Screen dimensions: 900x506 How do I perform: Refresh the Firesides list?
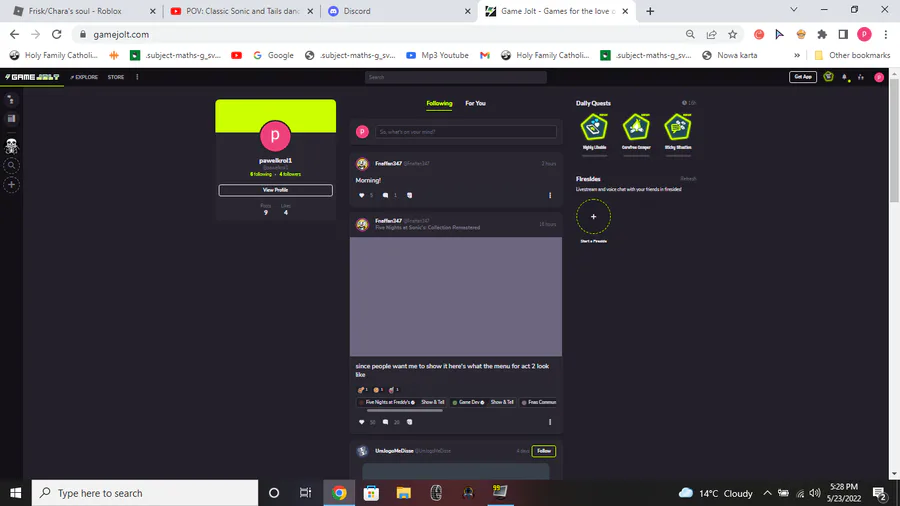click(x=688, y=179)
